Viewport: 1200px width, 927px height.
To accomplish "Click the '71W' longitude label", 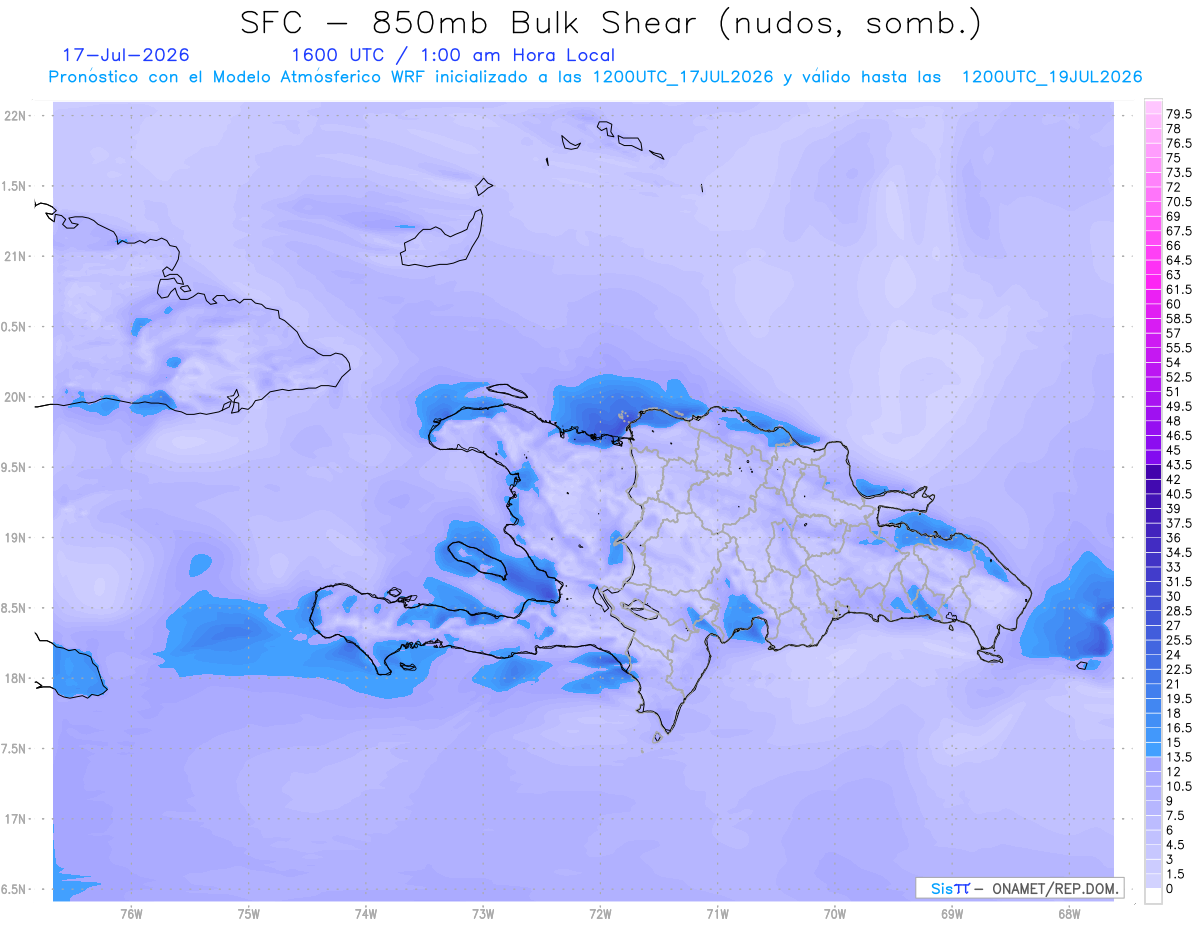I will click(717, 913).
